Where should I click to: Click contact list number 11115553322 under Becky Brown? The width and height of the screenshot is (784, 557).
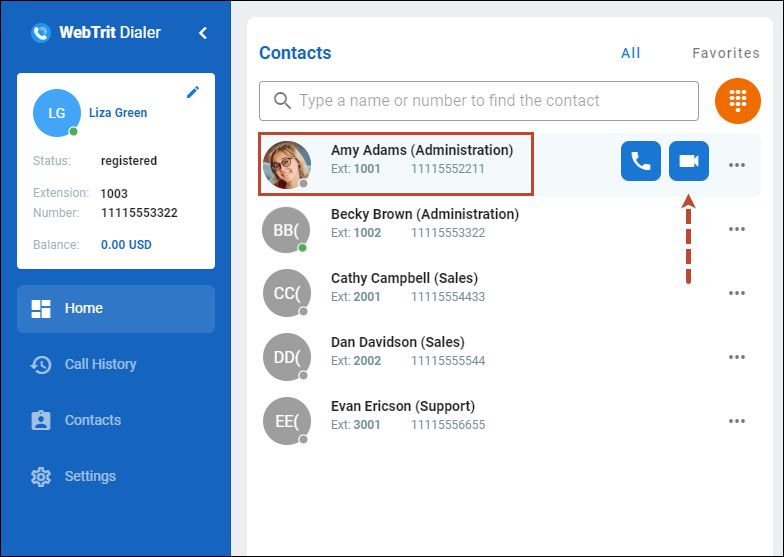pyautogui.click(x=448, y=232)
